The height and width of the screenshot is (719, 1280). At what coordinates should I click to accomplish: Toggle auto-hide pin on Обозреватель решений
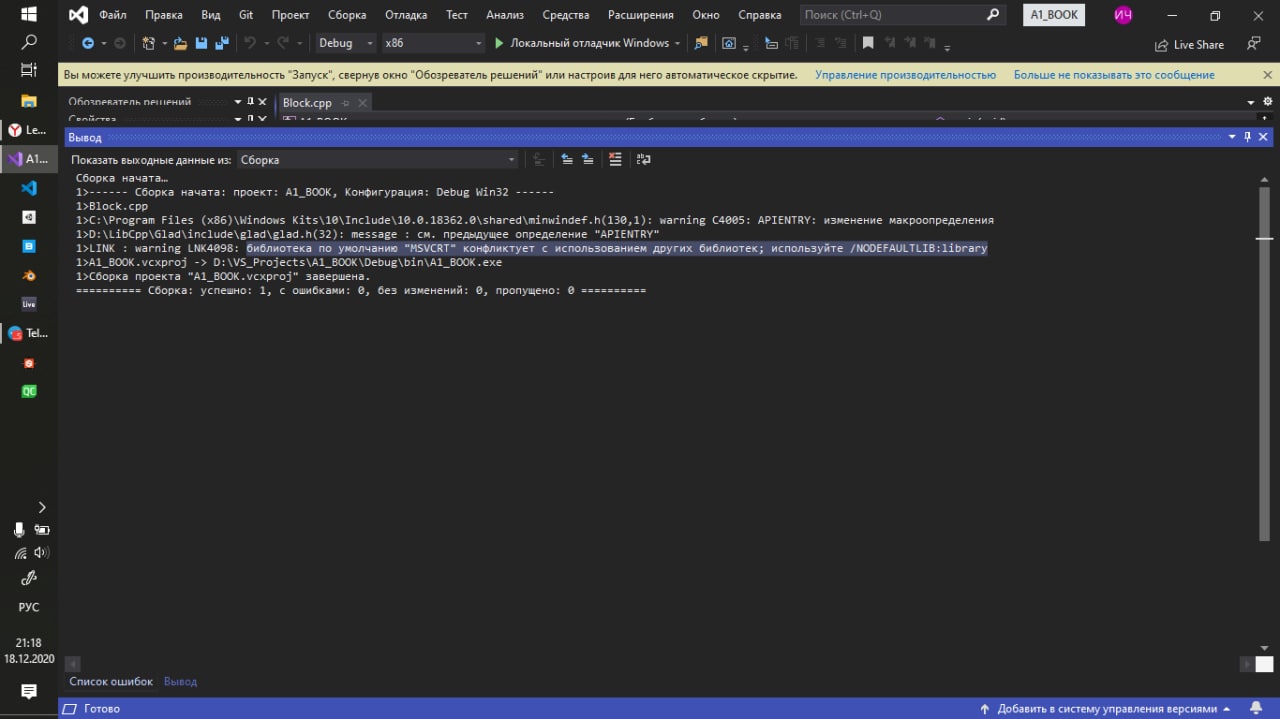(250, 102)
